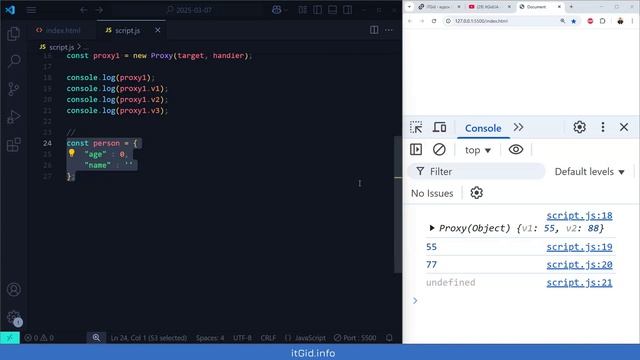Open the notifications bell in the status bar
This screenshot has width=640, height=360.
389,338
